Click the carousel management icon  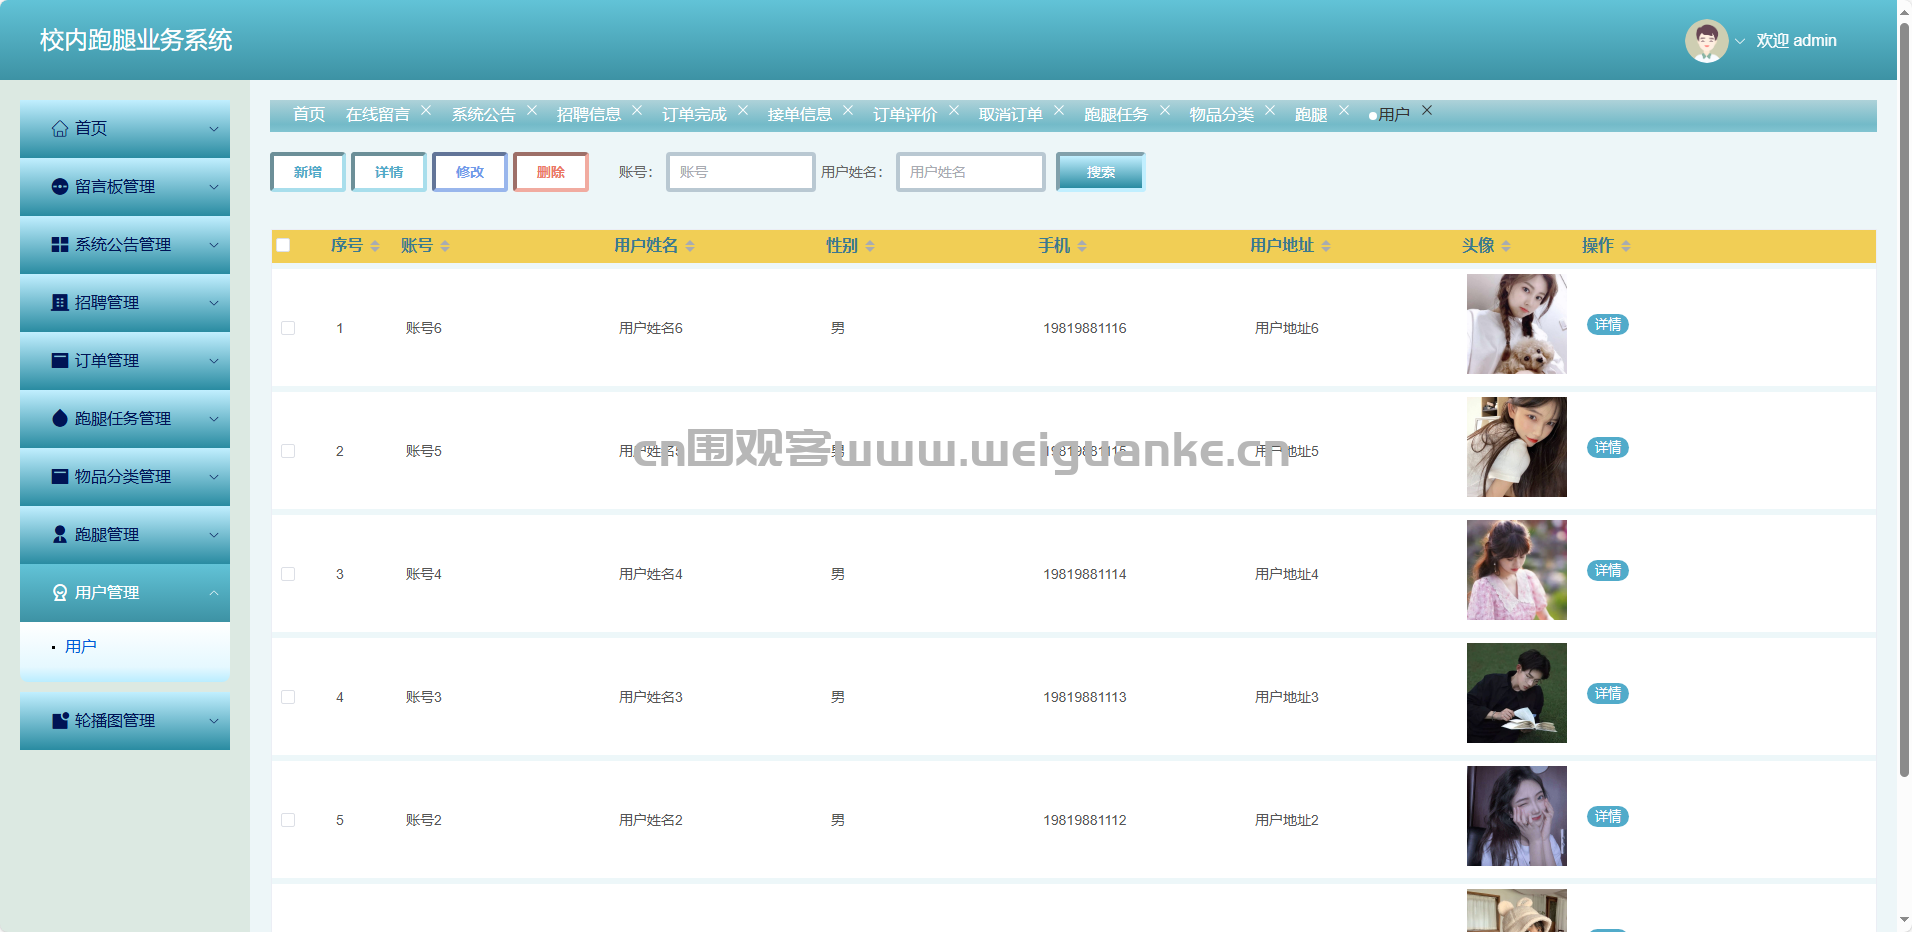pyautogui.click(x=60, y=721)
